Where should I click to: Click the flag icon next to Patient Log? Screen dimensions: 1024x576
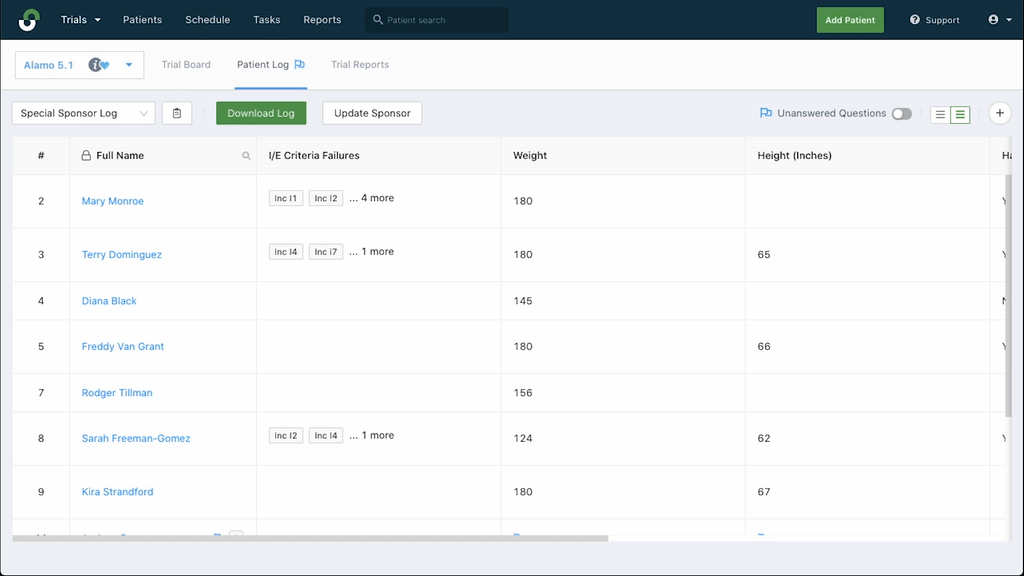pos(299,64)
